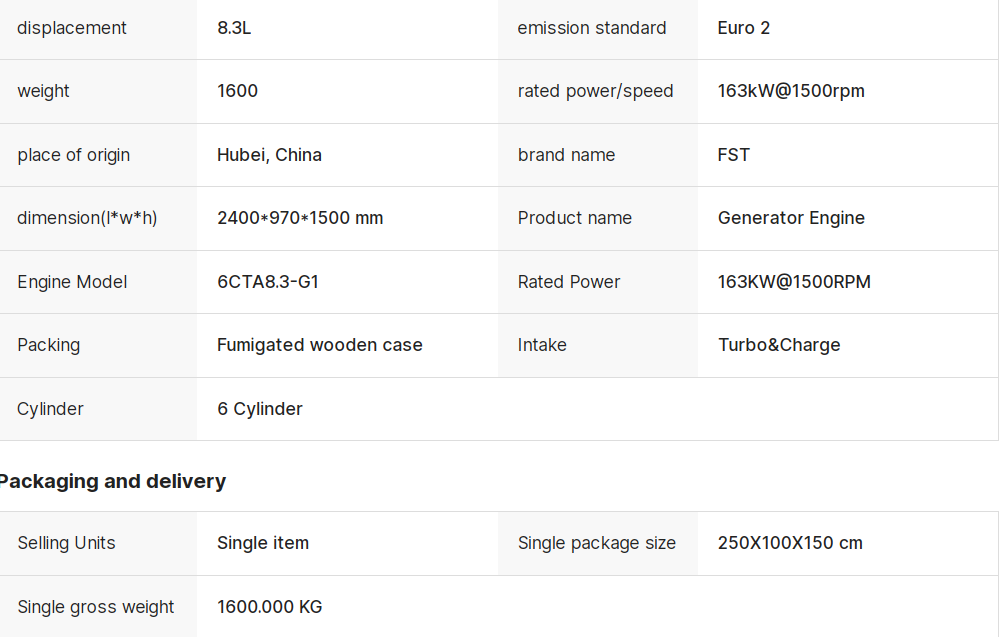The height and width of the screenshot is (637, 1000).
Task: Click the place of origin Hubei, China
Action: (x=269, y=155)
